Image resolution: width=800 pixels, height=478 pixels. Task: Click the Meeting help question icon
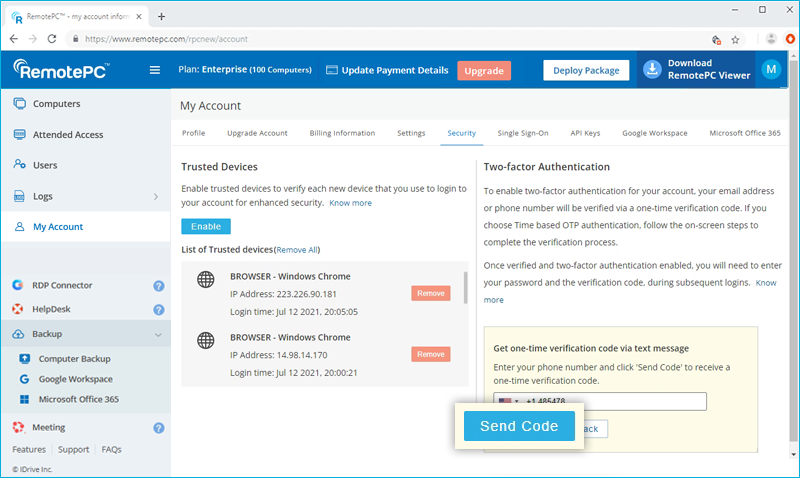pyautogui.click(x=158, y=428)
